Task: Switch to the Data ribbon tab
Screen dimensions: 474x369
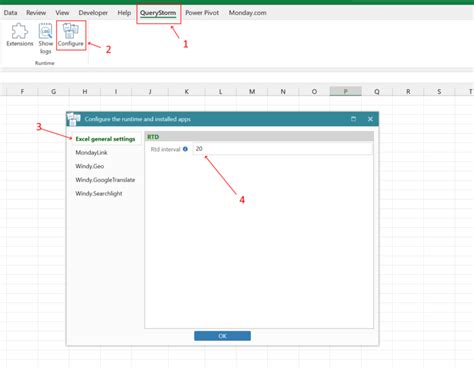Action: tap(10, 13)
